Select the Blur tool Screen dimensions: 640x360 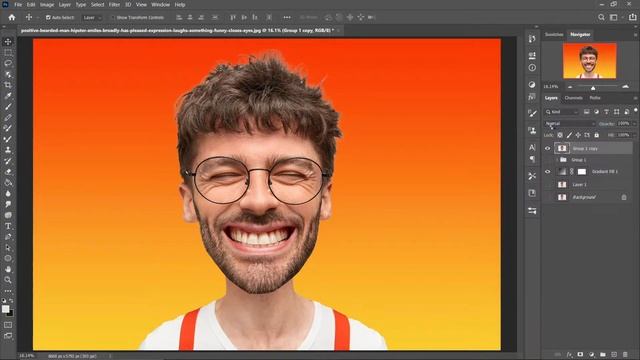[x=8, y=193]
